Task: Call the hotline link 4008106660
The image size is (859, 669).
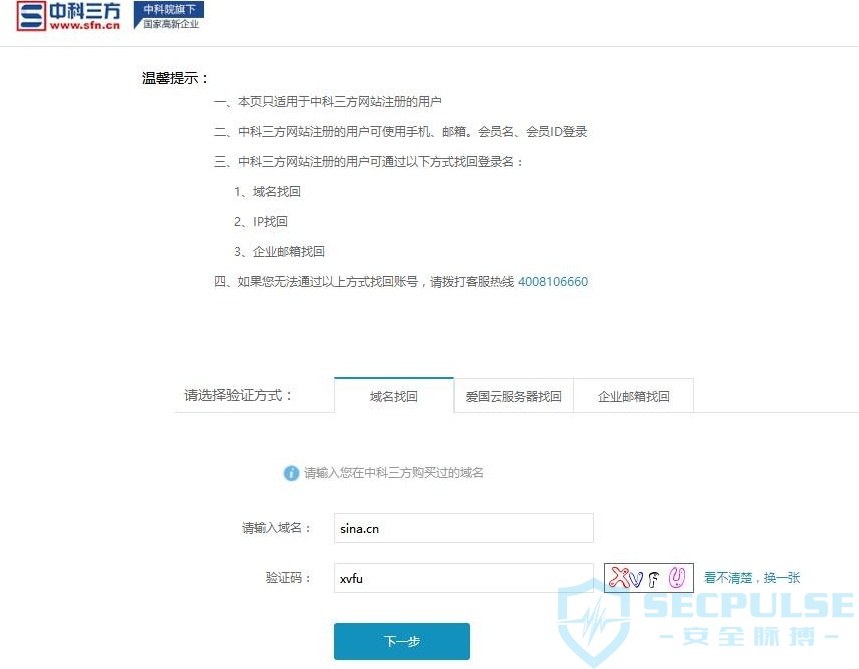Action: coord(553,282)
